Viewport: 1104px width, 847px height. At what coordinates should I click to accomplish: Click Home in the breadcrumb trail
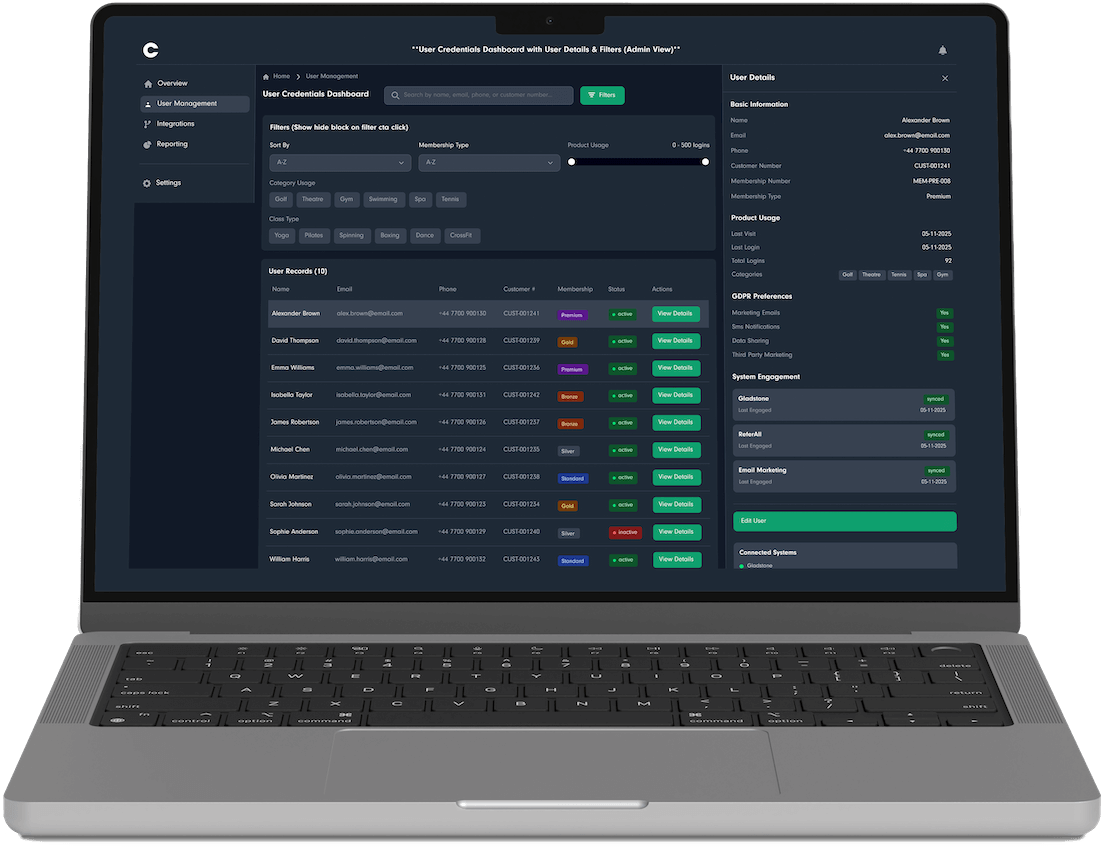[x=281, y=76]
